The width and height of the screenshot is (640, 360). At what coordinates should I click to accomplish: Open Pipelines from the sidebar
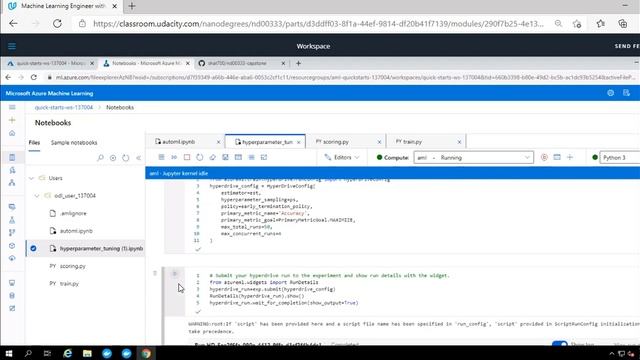pyautogui.click(x=12, y=233)
